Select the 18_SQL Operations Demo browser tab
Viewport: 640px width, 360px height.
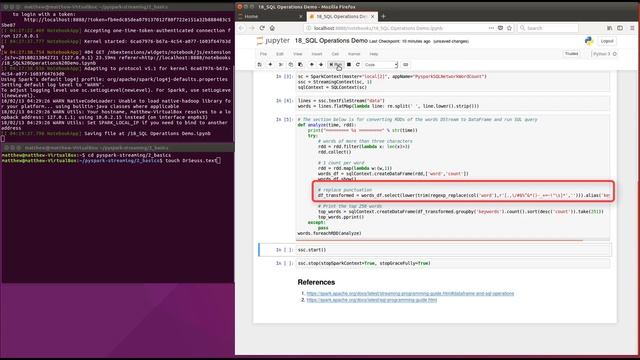[341, 16]
